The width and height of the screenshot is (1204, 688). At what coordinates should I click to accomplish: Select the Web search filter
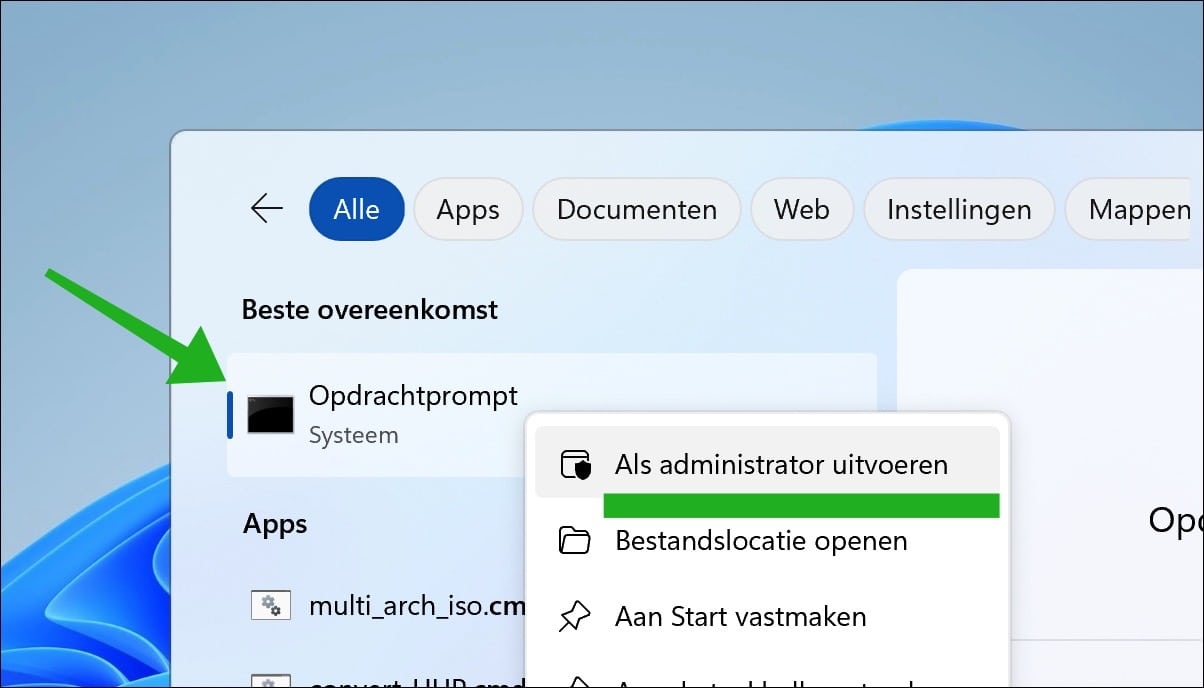801,209
